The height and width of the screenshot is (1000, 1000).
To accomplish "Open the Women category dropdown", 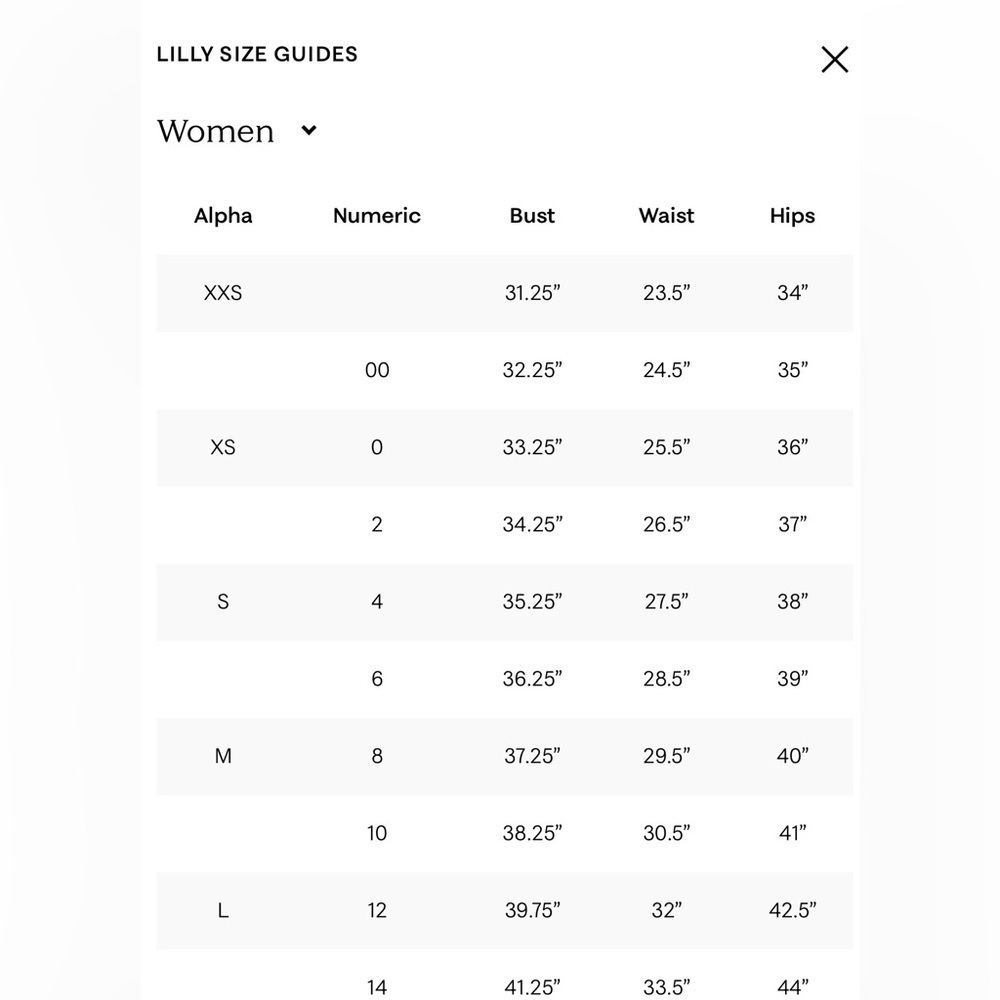I will click(237, 131).
